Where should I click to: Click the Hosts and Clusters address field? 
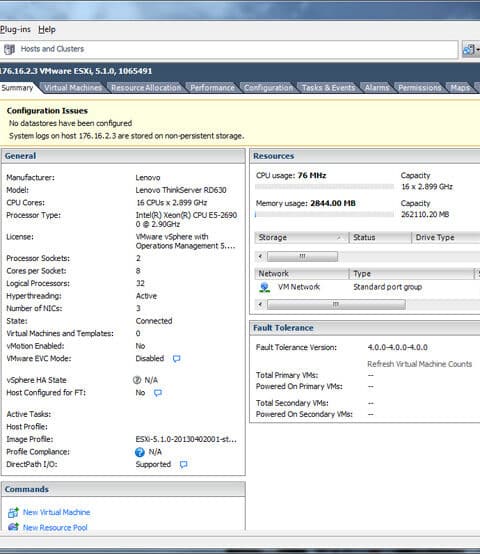coord(229,49)
